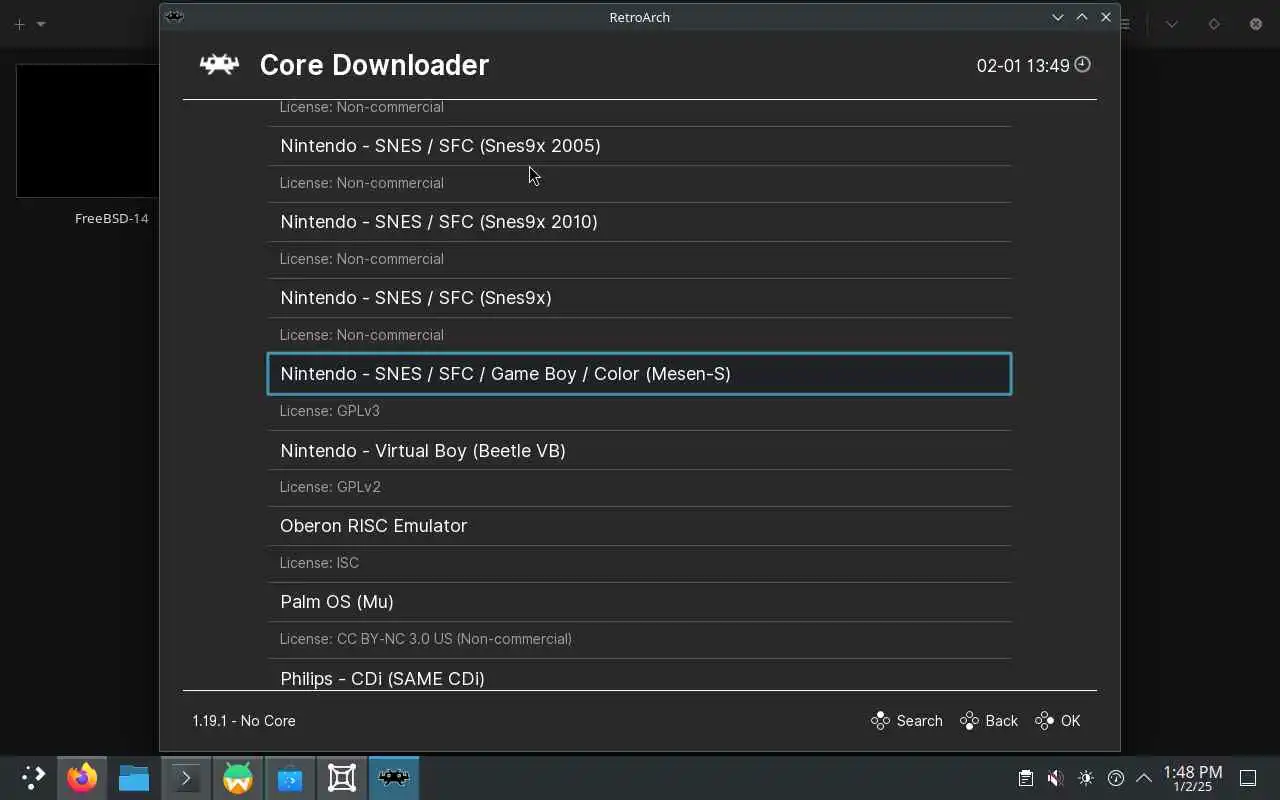
Task: Expand the hidden system tray icons arrow
Action: click(1145, 778)
